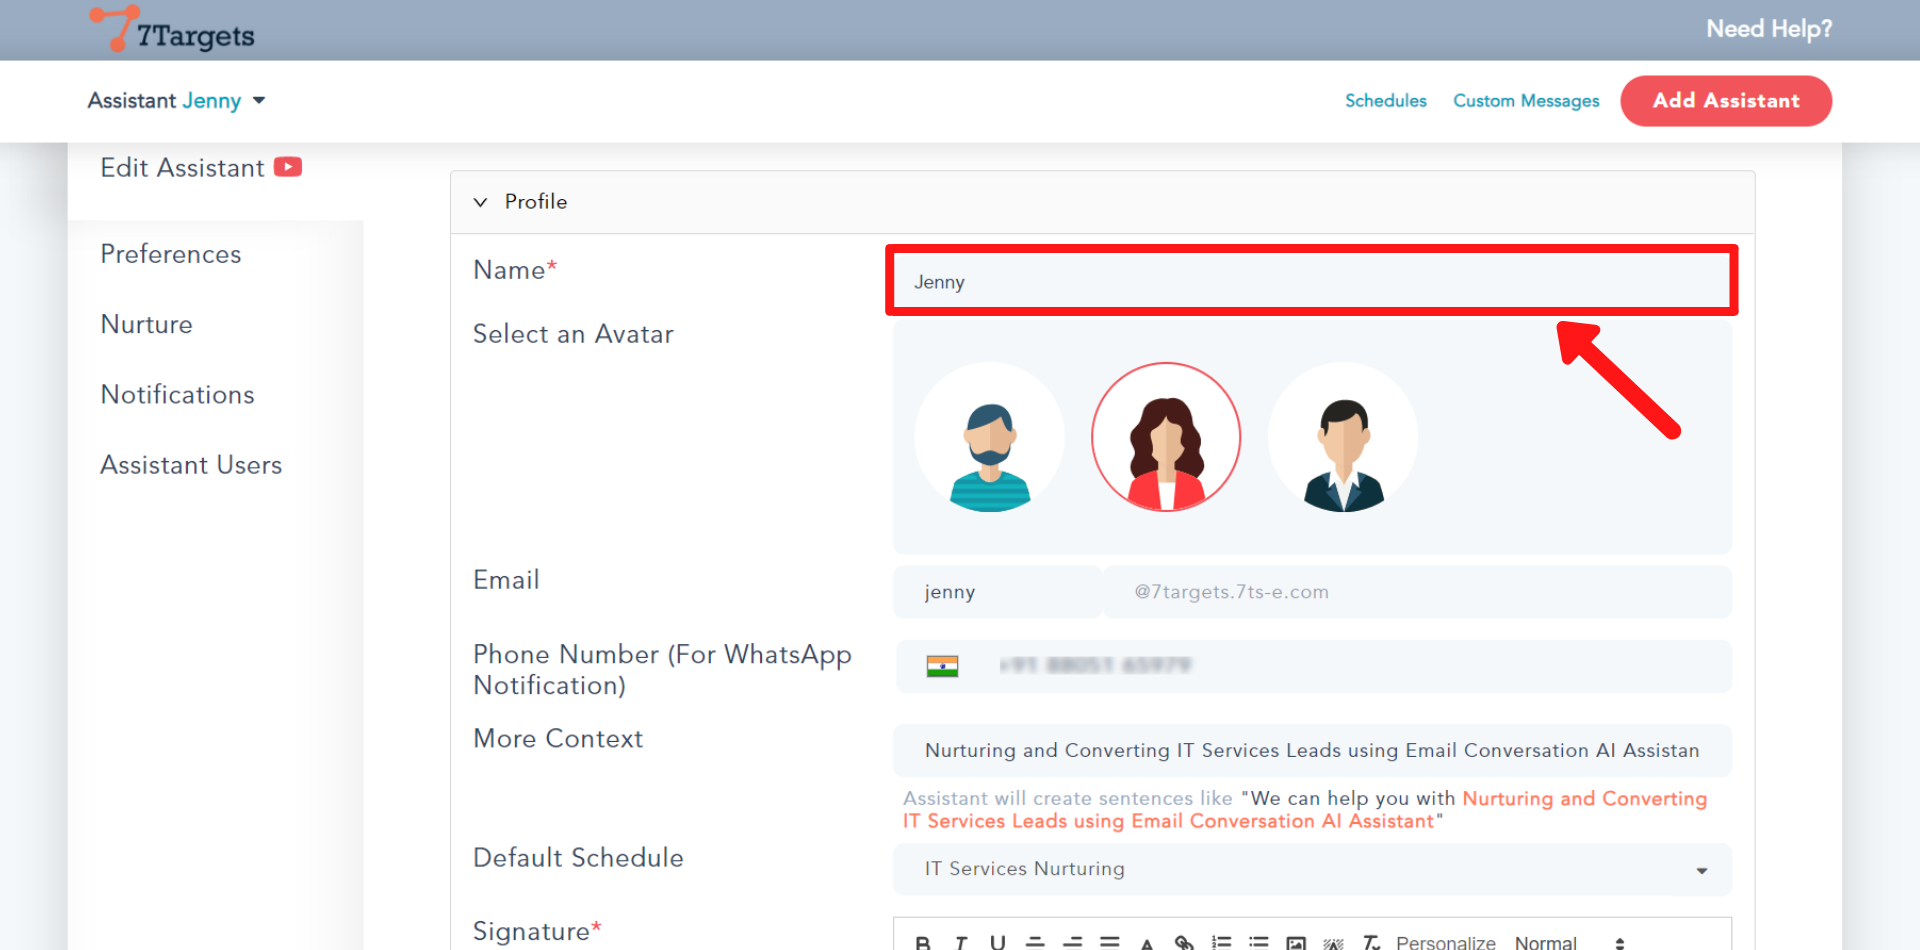Collapse the Profile section
This screenshot has width=1920, height=950.
(x=481, y=202)
